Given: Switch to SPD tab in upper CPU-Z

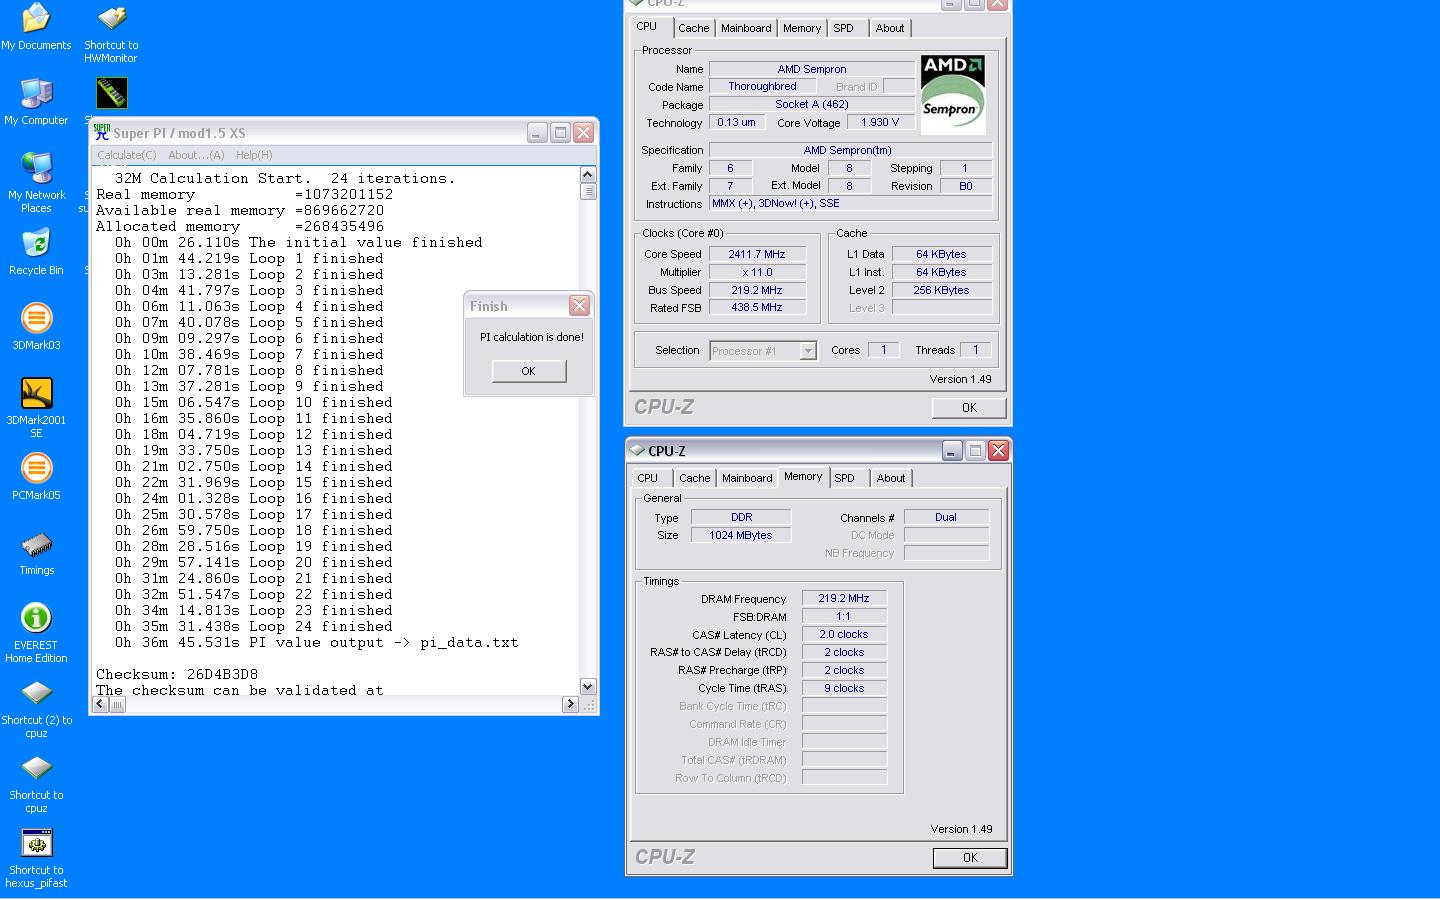Looking at the screenshot, I should [844, 28].
